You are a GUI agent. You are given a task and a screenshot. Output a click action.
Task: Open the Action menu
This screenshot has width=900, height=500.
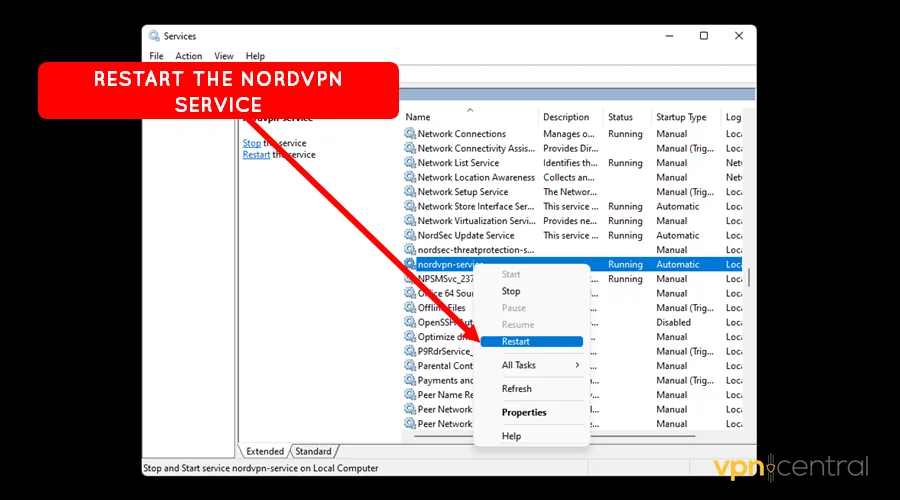[x=189, y=56]
